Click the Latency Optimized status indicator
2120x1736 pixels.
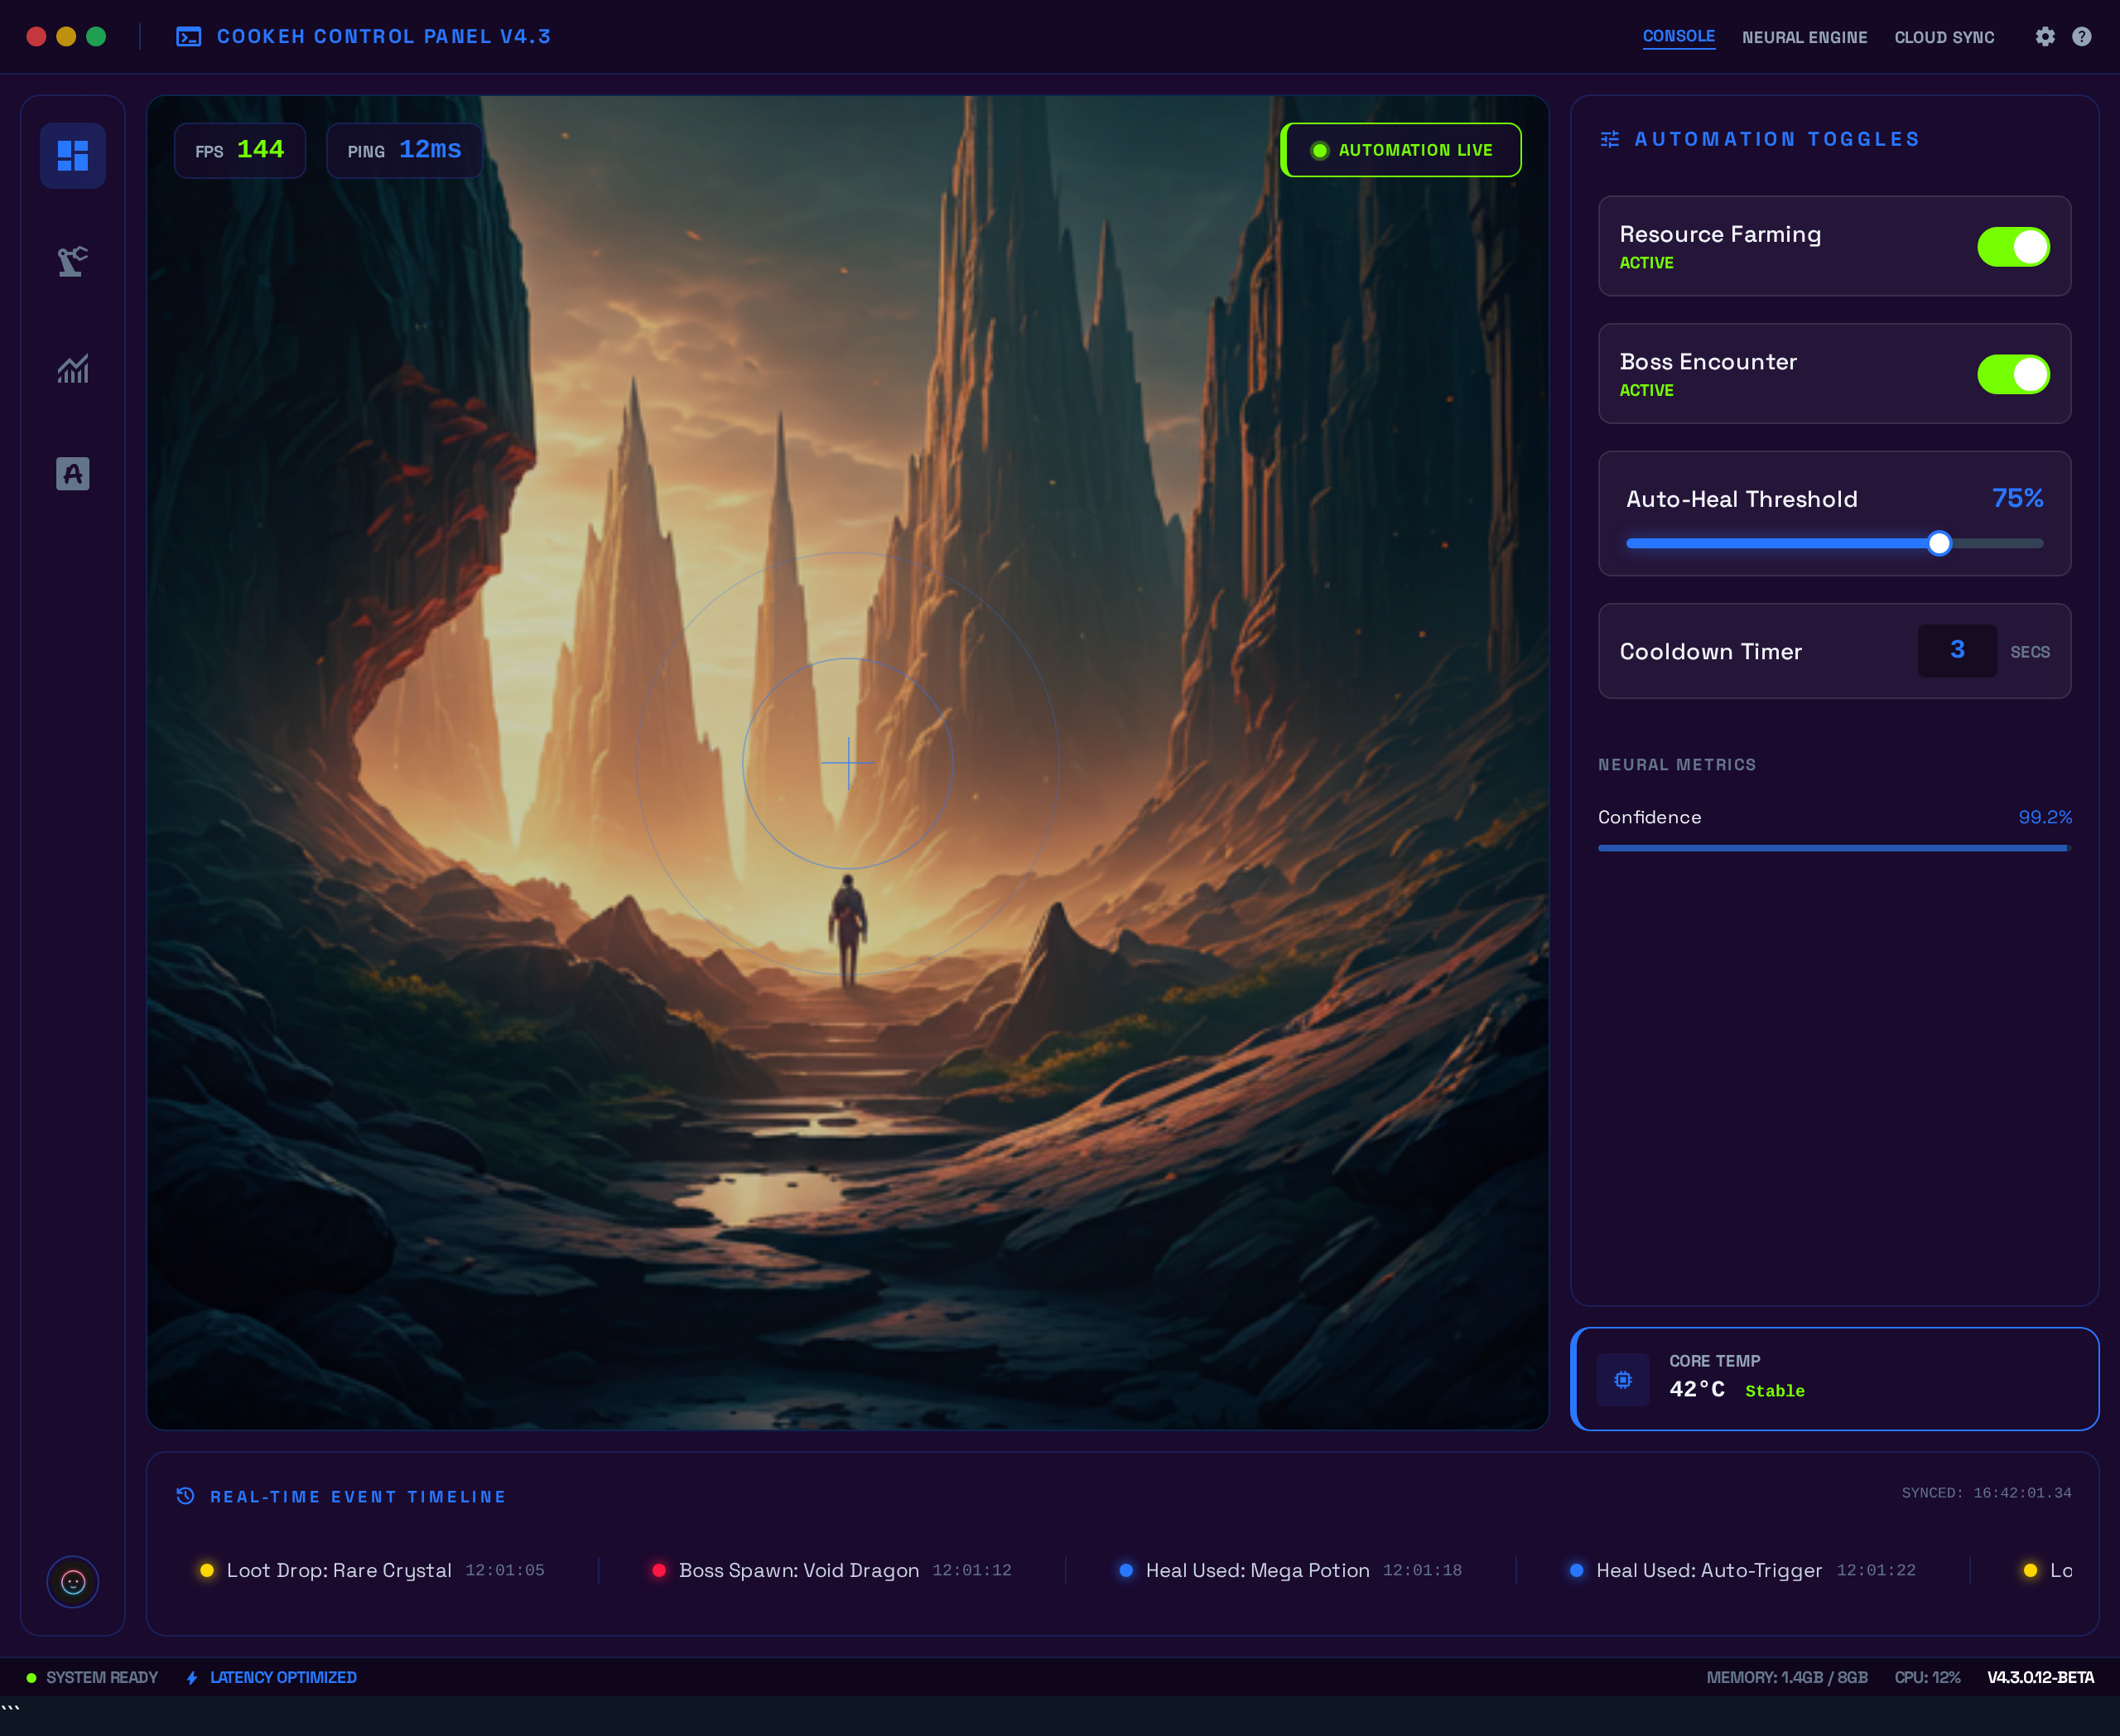tap(272, 1677)
